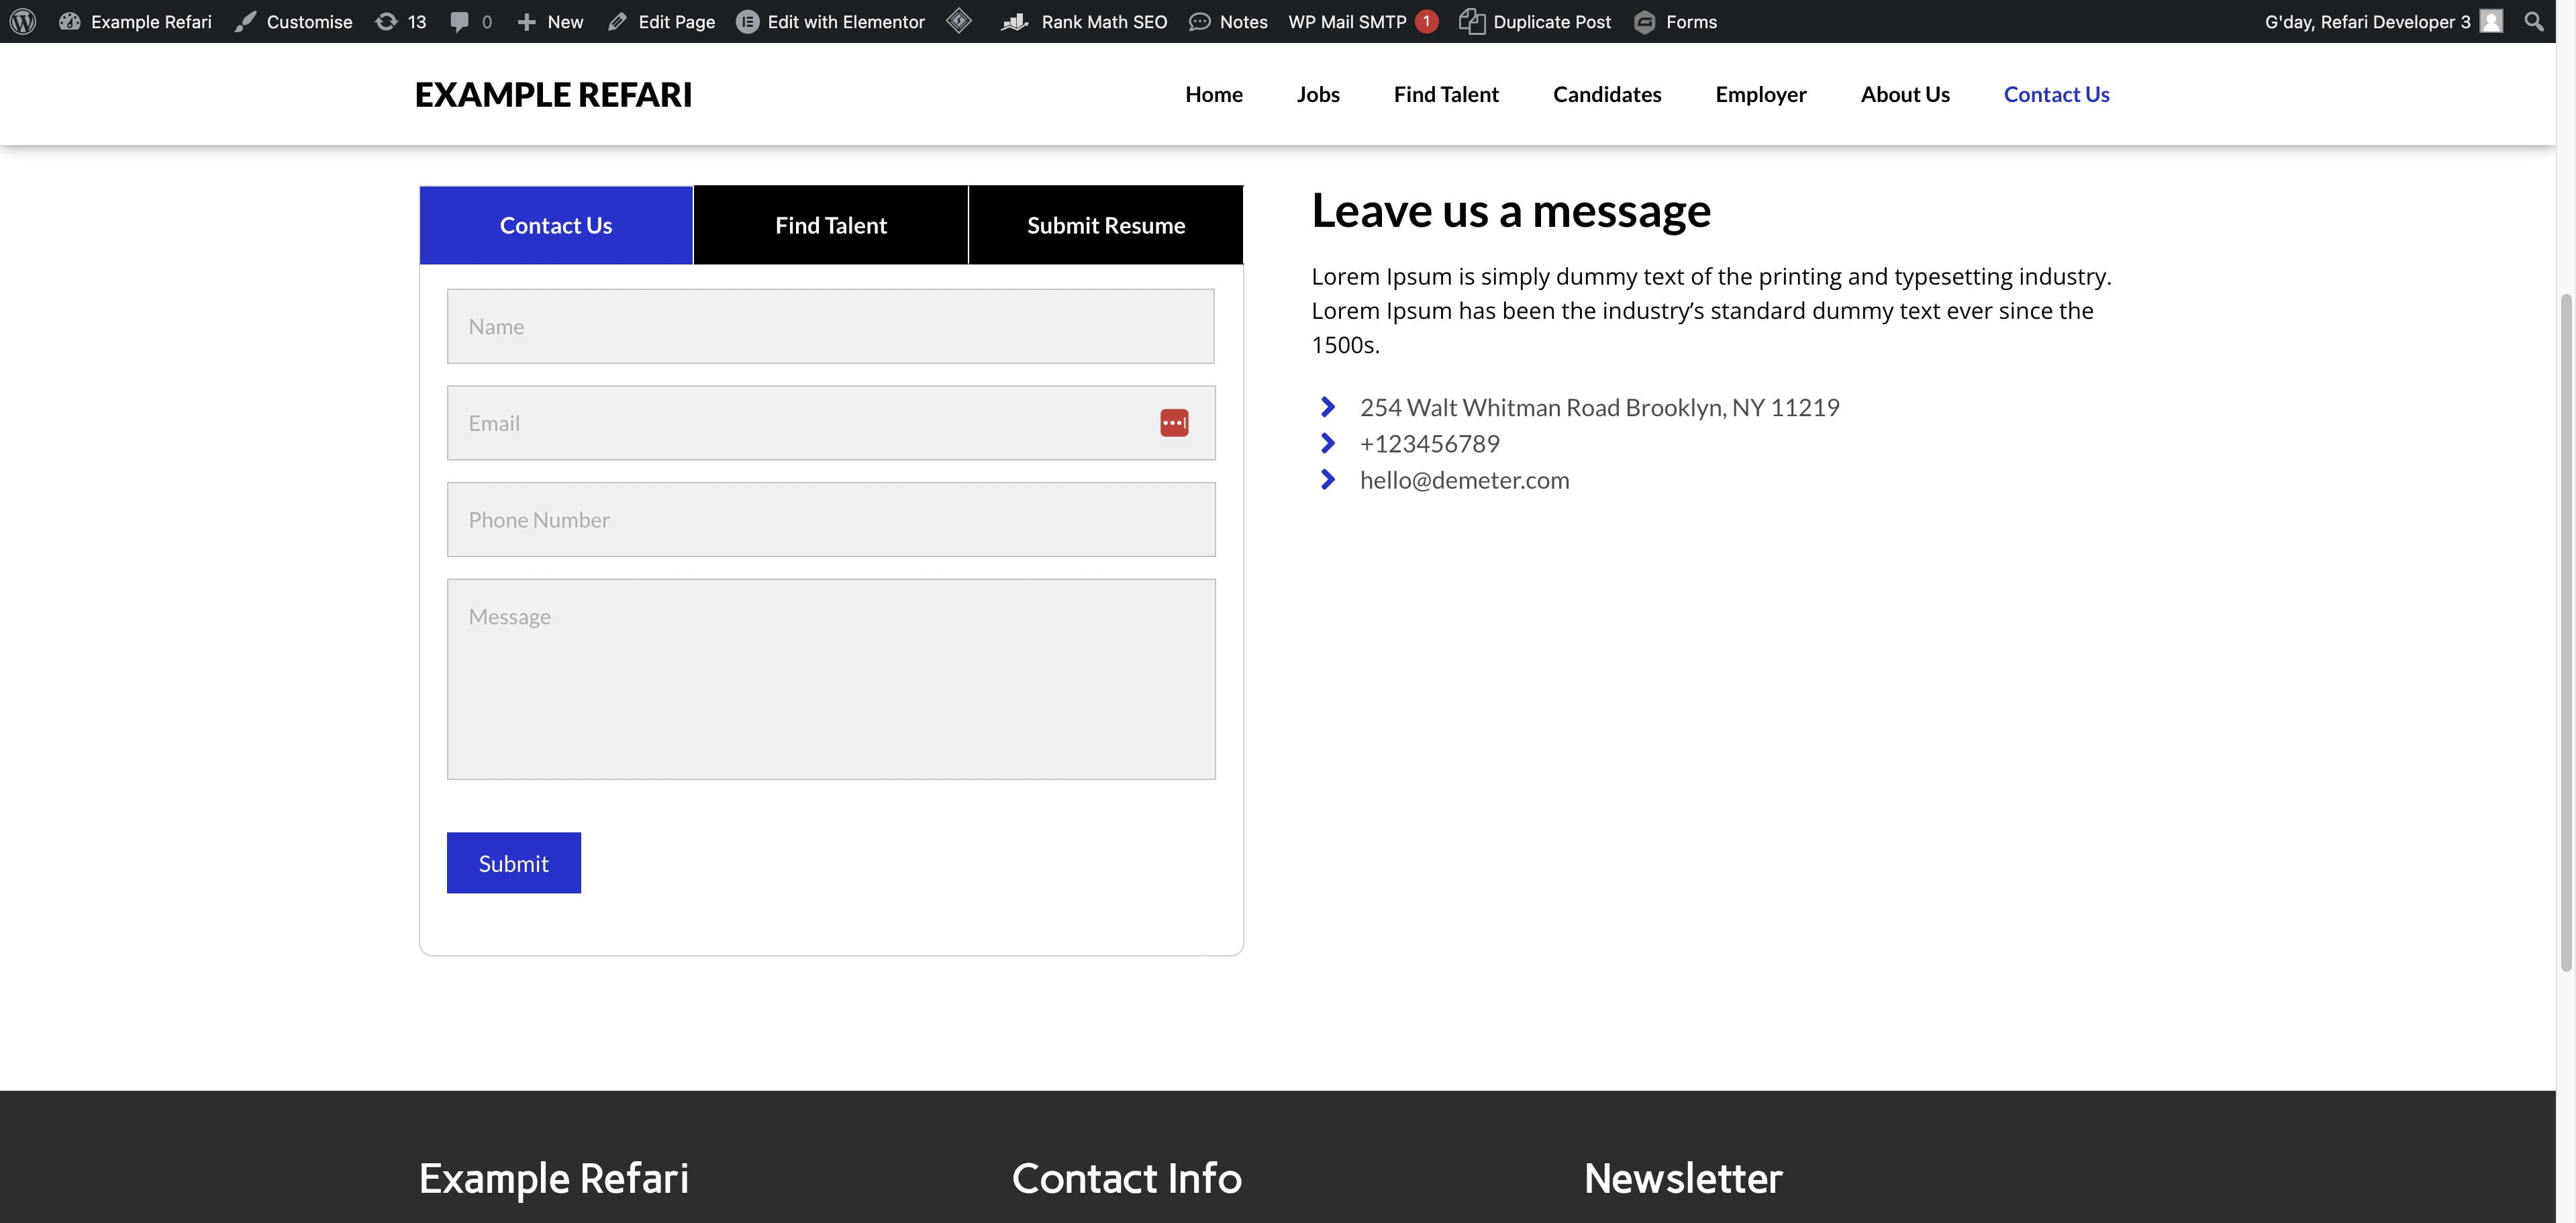Open Notes in admin bar
This screenshot has height=1223, width=2576.
(1228, 21)
